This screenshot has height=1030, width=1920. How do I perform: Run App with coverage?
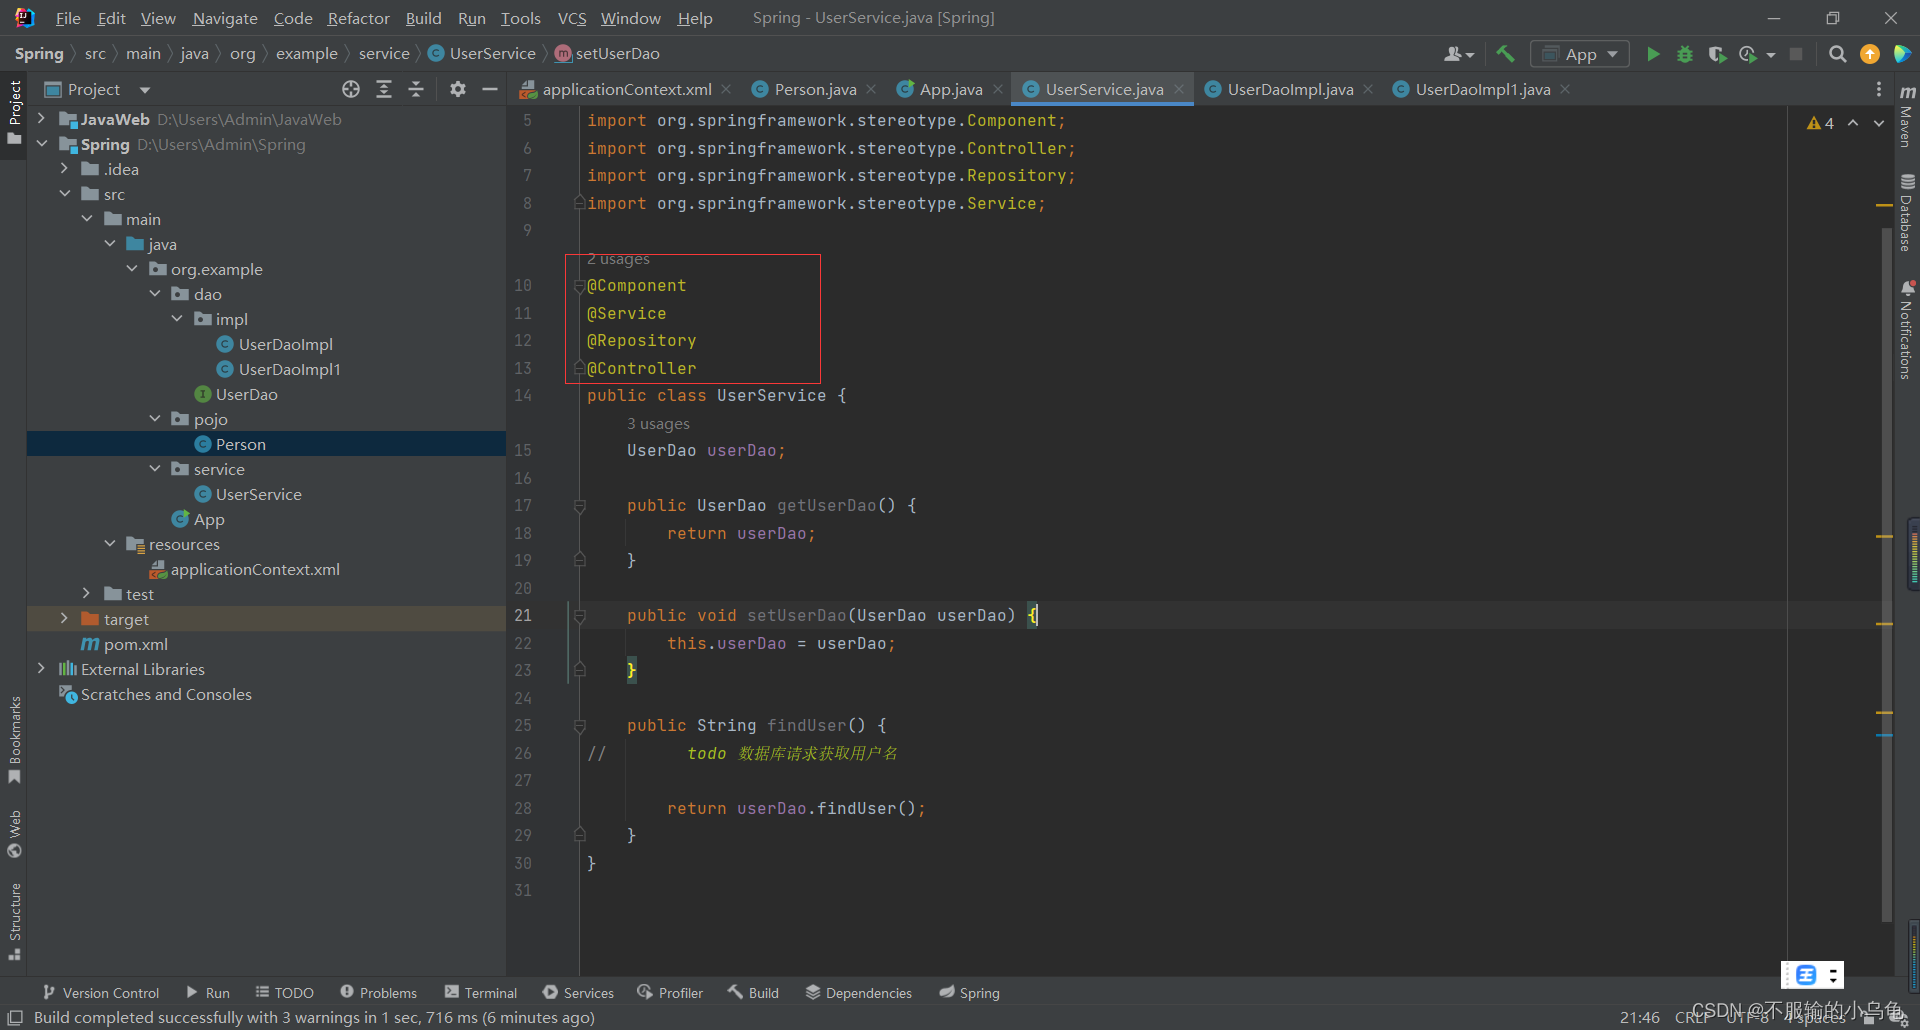pos(1717,54)
